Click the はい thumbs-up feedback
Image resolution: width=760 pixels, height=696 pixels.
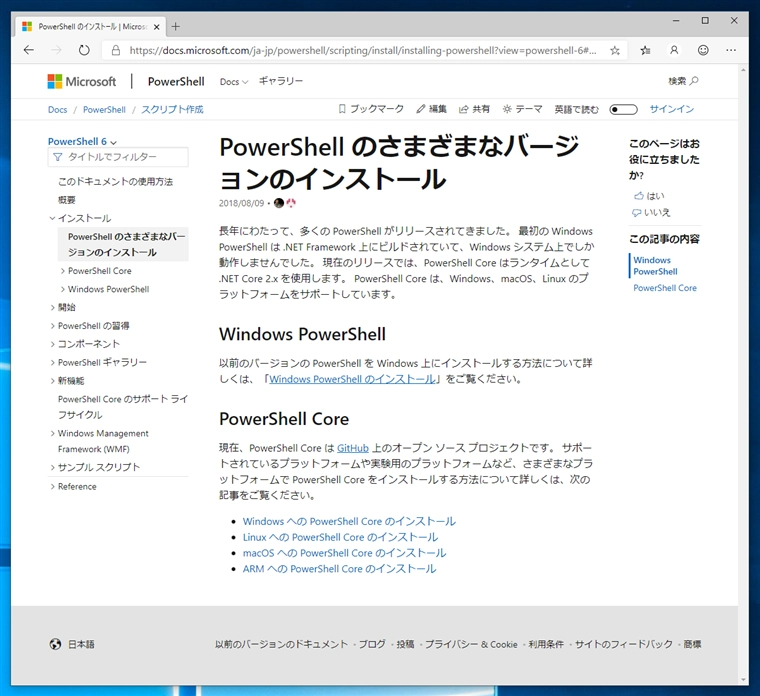coord(649,196)
